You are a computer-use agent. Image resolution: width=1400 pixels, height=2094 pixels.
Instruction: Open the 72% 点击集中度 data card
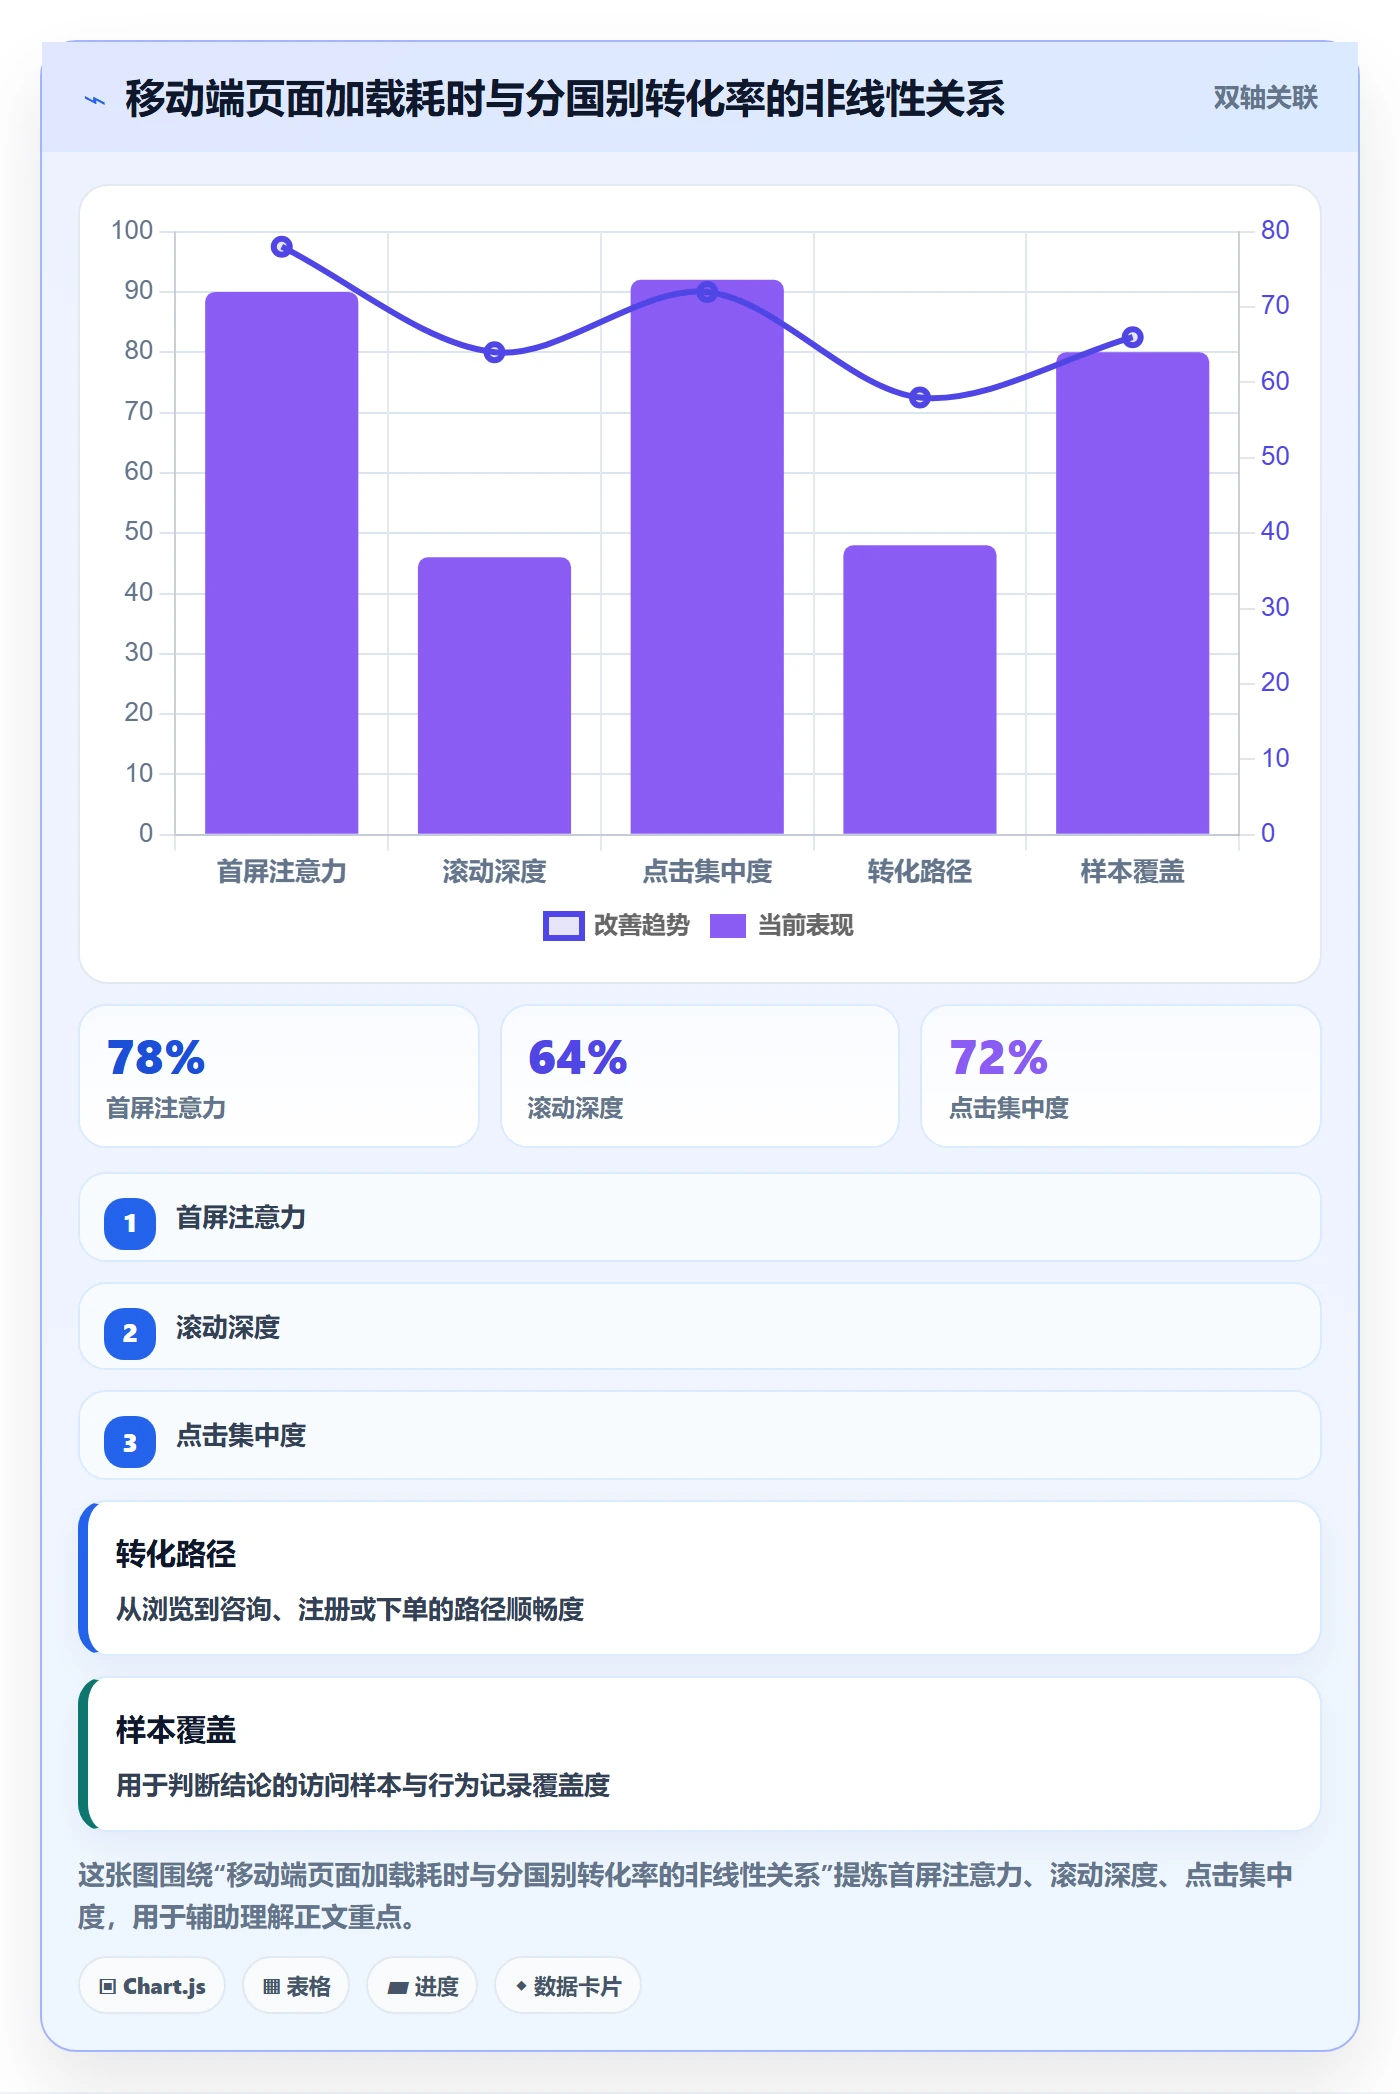point(1121,1076)
